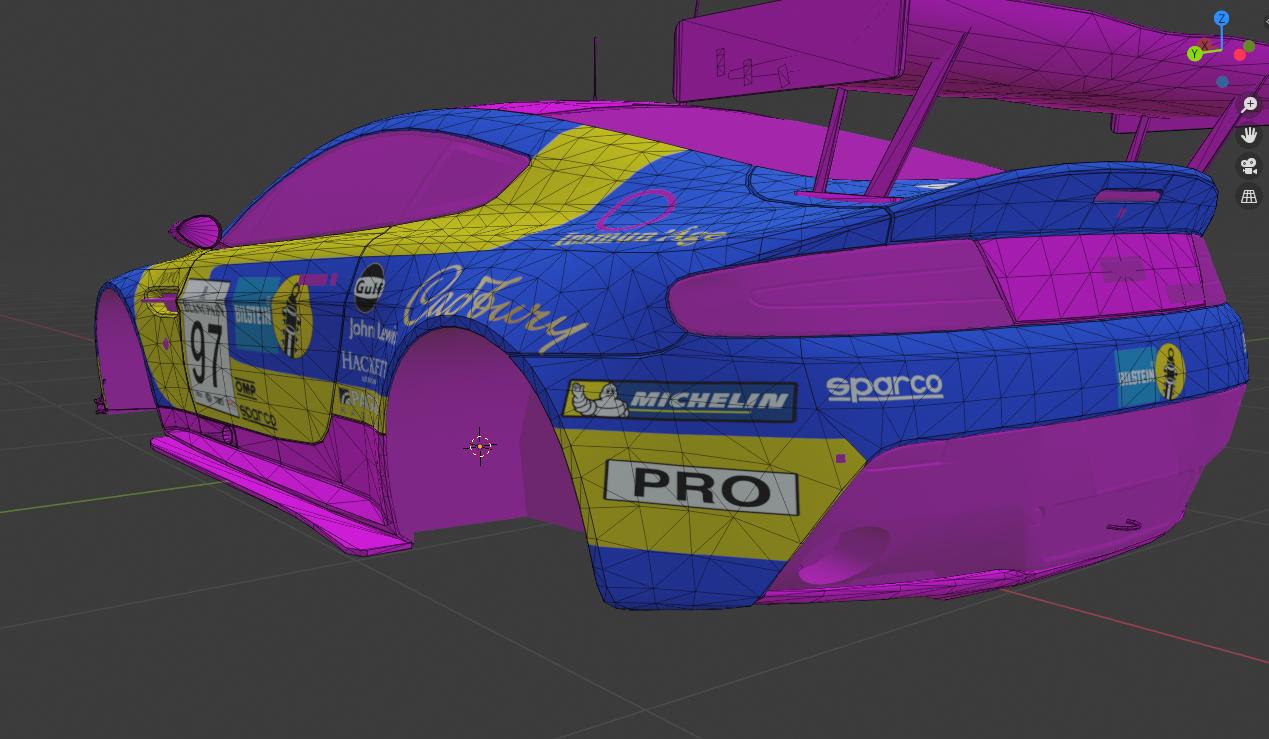Click the dark blue negative Z axis dot
This screenshot has height=739, width=1269.
[1222, 82]
